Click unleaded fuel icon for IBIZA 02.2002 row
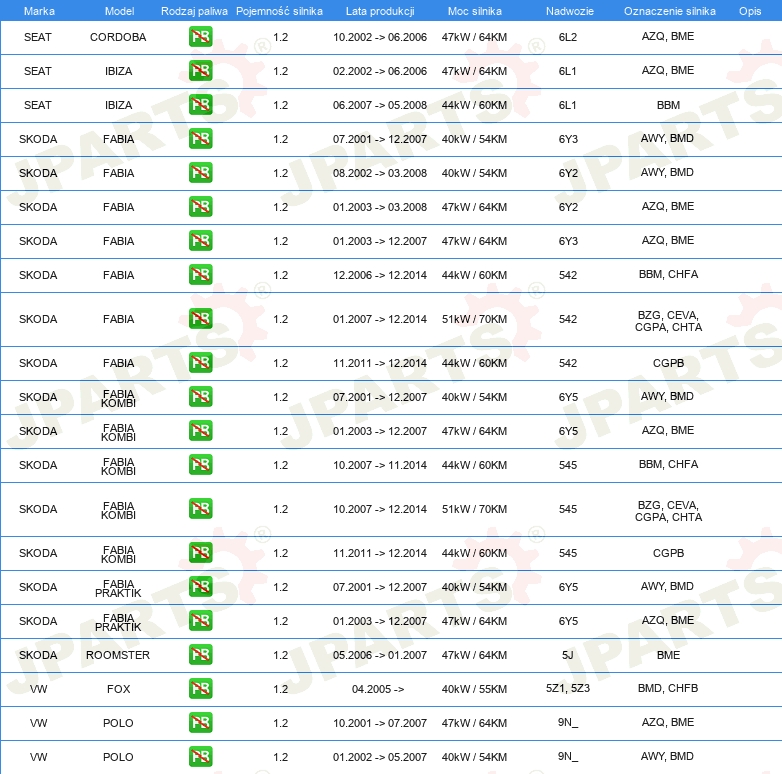782x774 pixels. [200, 71]
